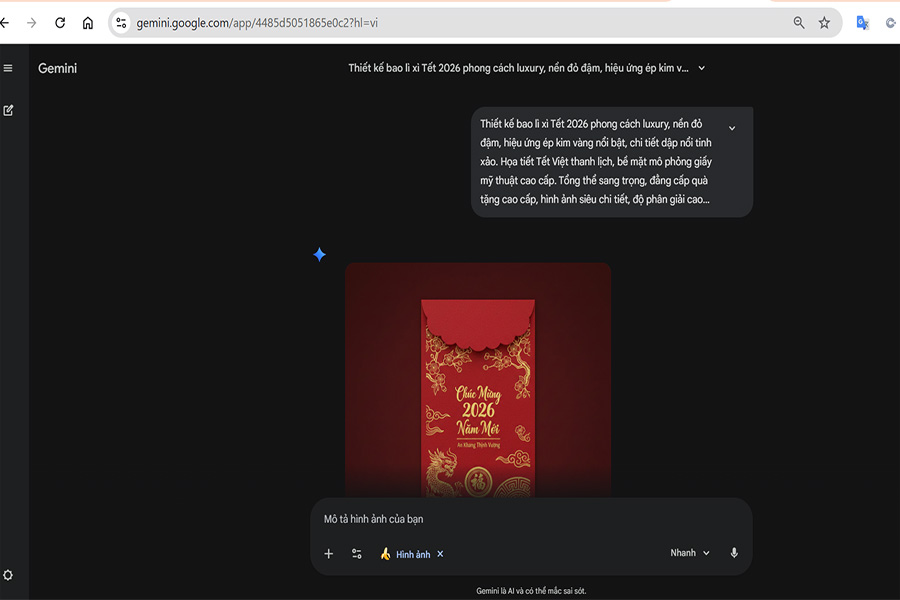Click the microphone voice input icon
Screen dimensions: 900x600
(734, 553)
